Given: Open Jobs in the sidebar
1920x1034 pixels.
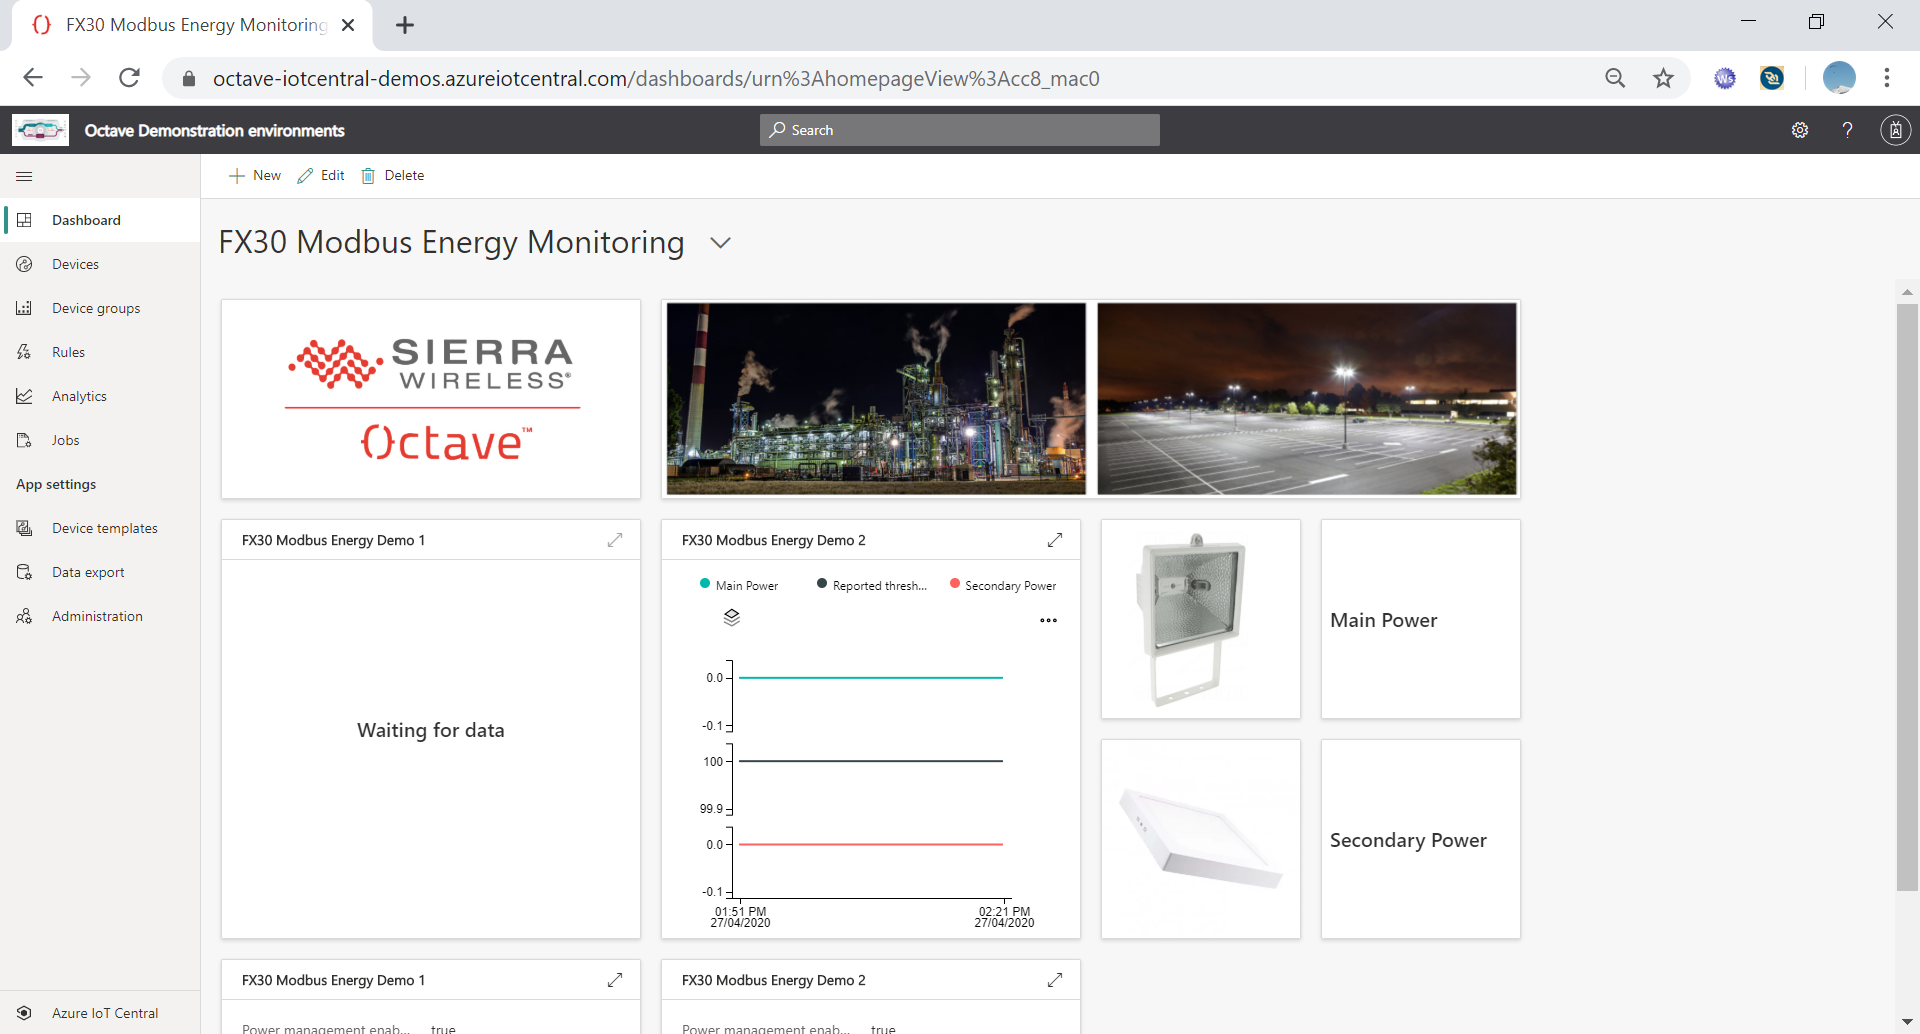Looking at the screenshot, I should [x=100, y=440].
